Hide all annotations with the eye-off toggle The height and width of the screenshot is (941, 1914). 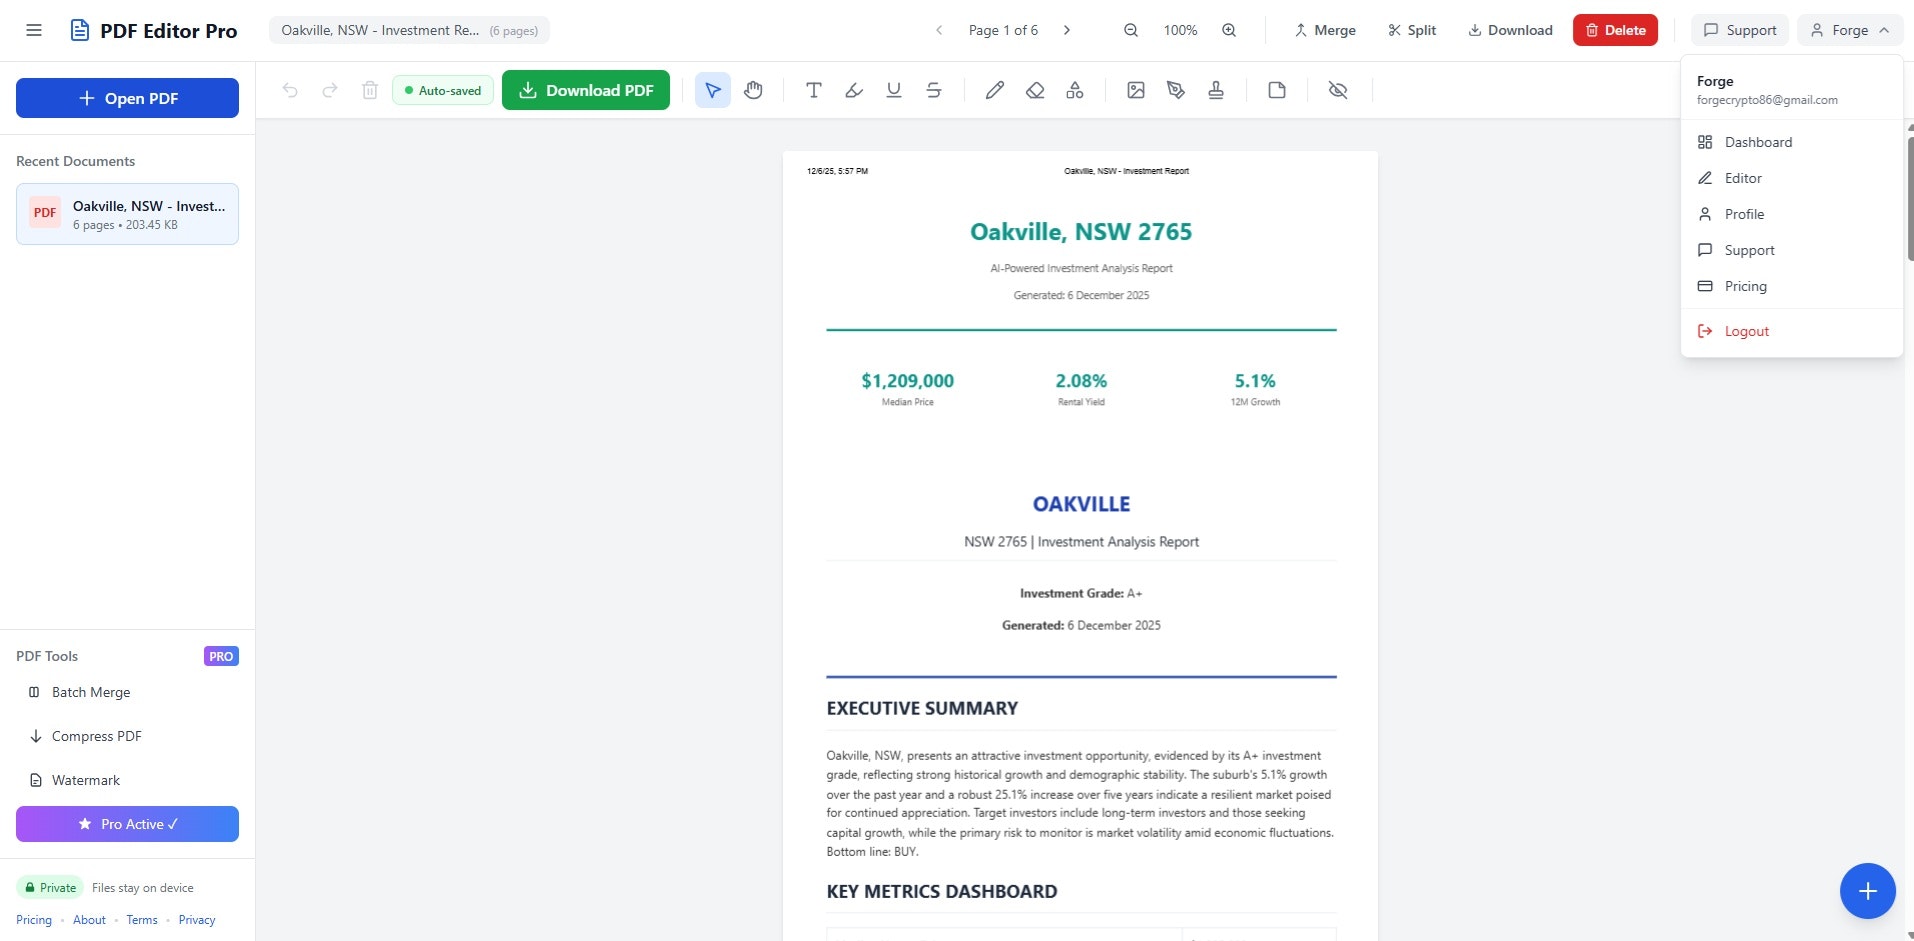1338,90
